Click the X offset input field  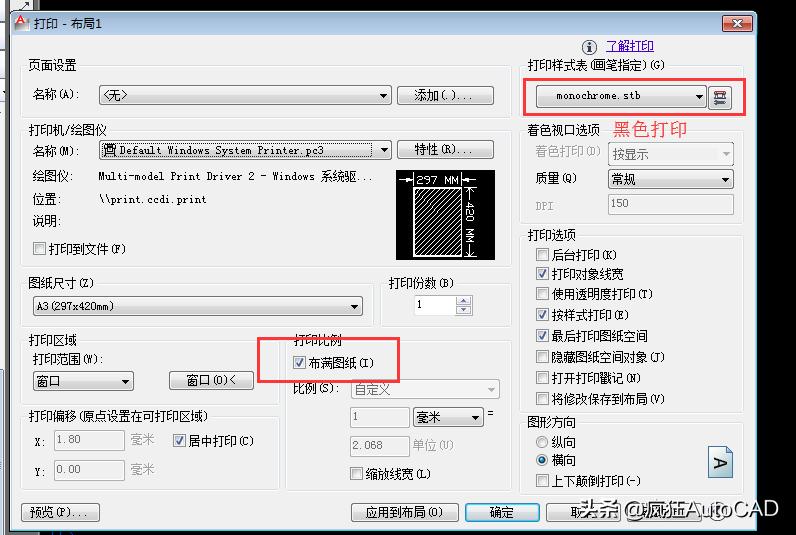click(x=89, y=440)
